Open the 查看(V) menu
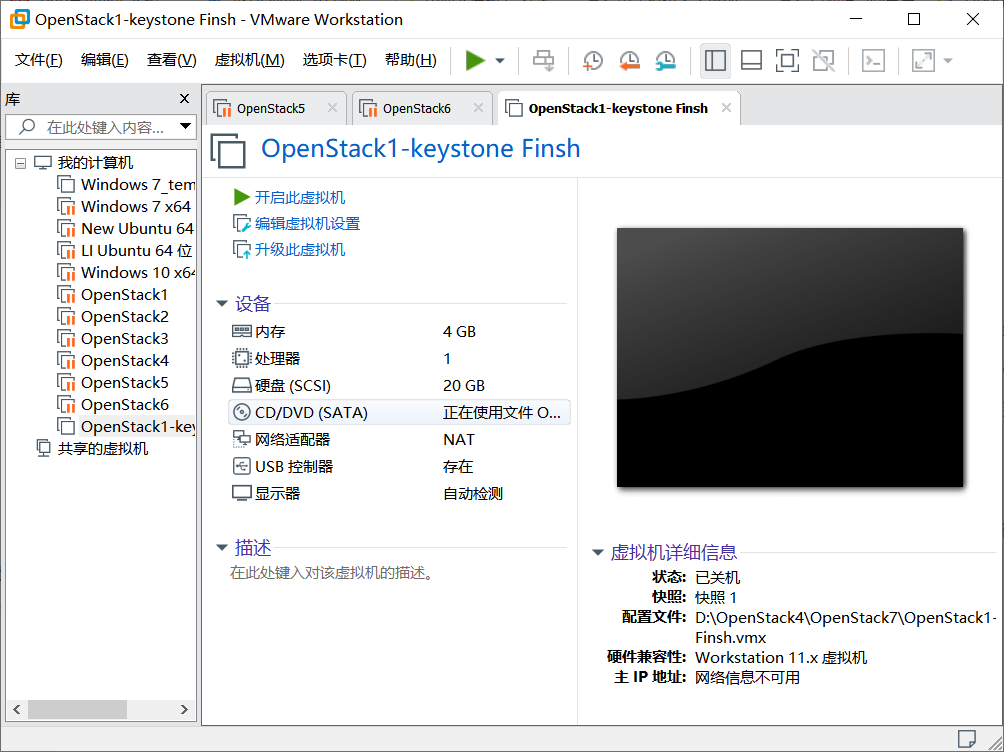The image size is (1004, 752). pos(171,60)
